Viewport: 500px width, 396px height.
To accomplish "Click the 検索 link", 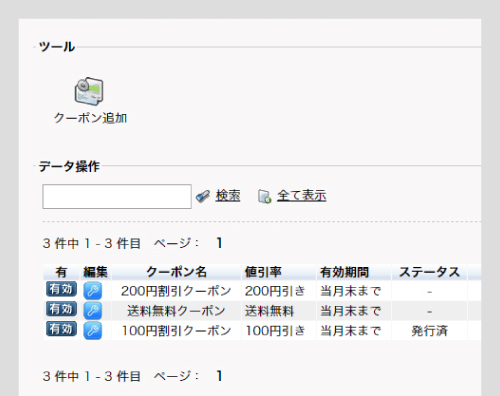I will (228, 196).
